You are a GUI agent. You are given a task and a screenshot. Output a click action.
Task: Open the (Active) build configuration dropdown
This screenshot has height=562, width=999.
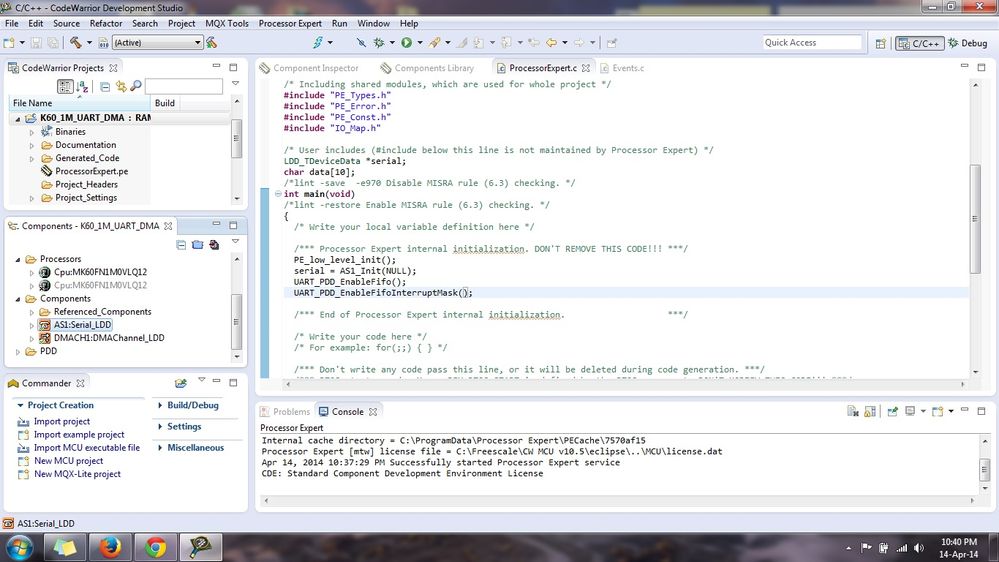point(157,43)
